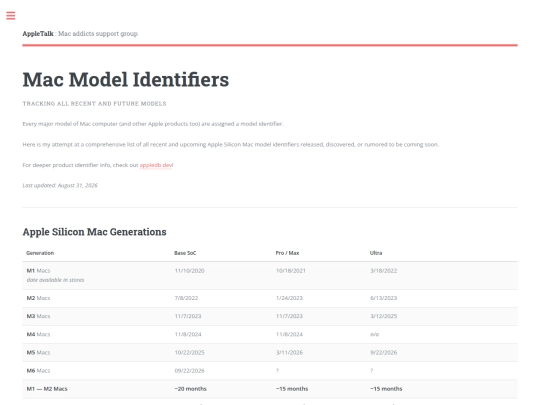The height and width of the screenshot is (405, 540).
Task: Select the M4 Macs row label
Action: click(x=38, y=334)
